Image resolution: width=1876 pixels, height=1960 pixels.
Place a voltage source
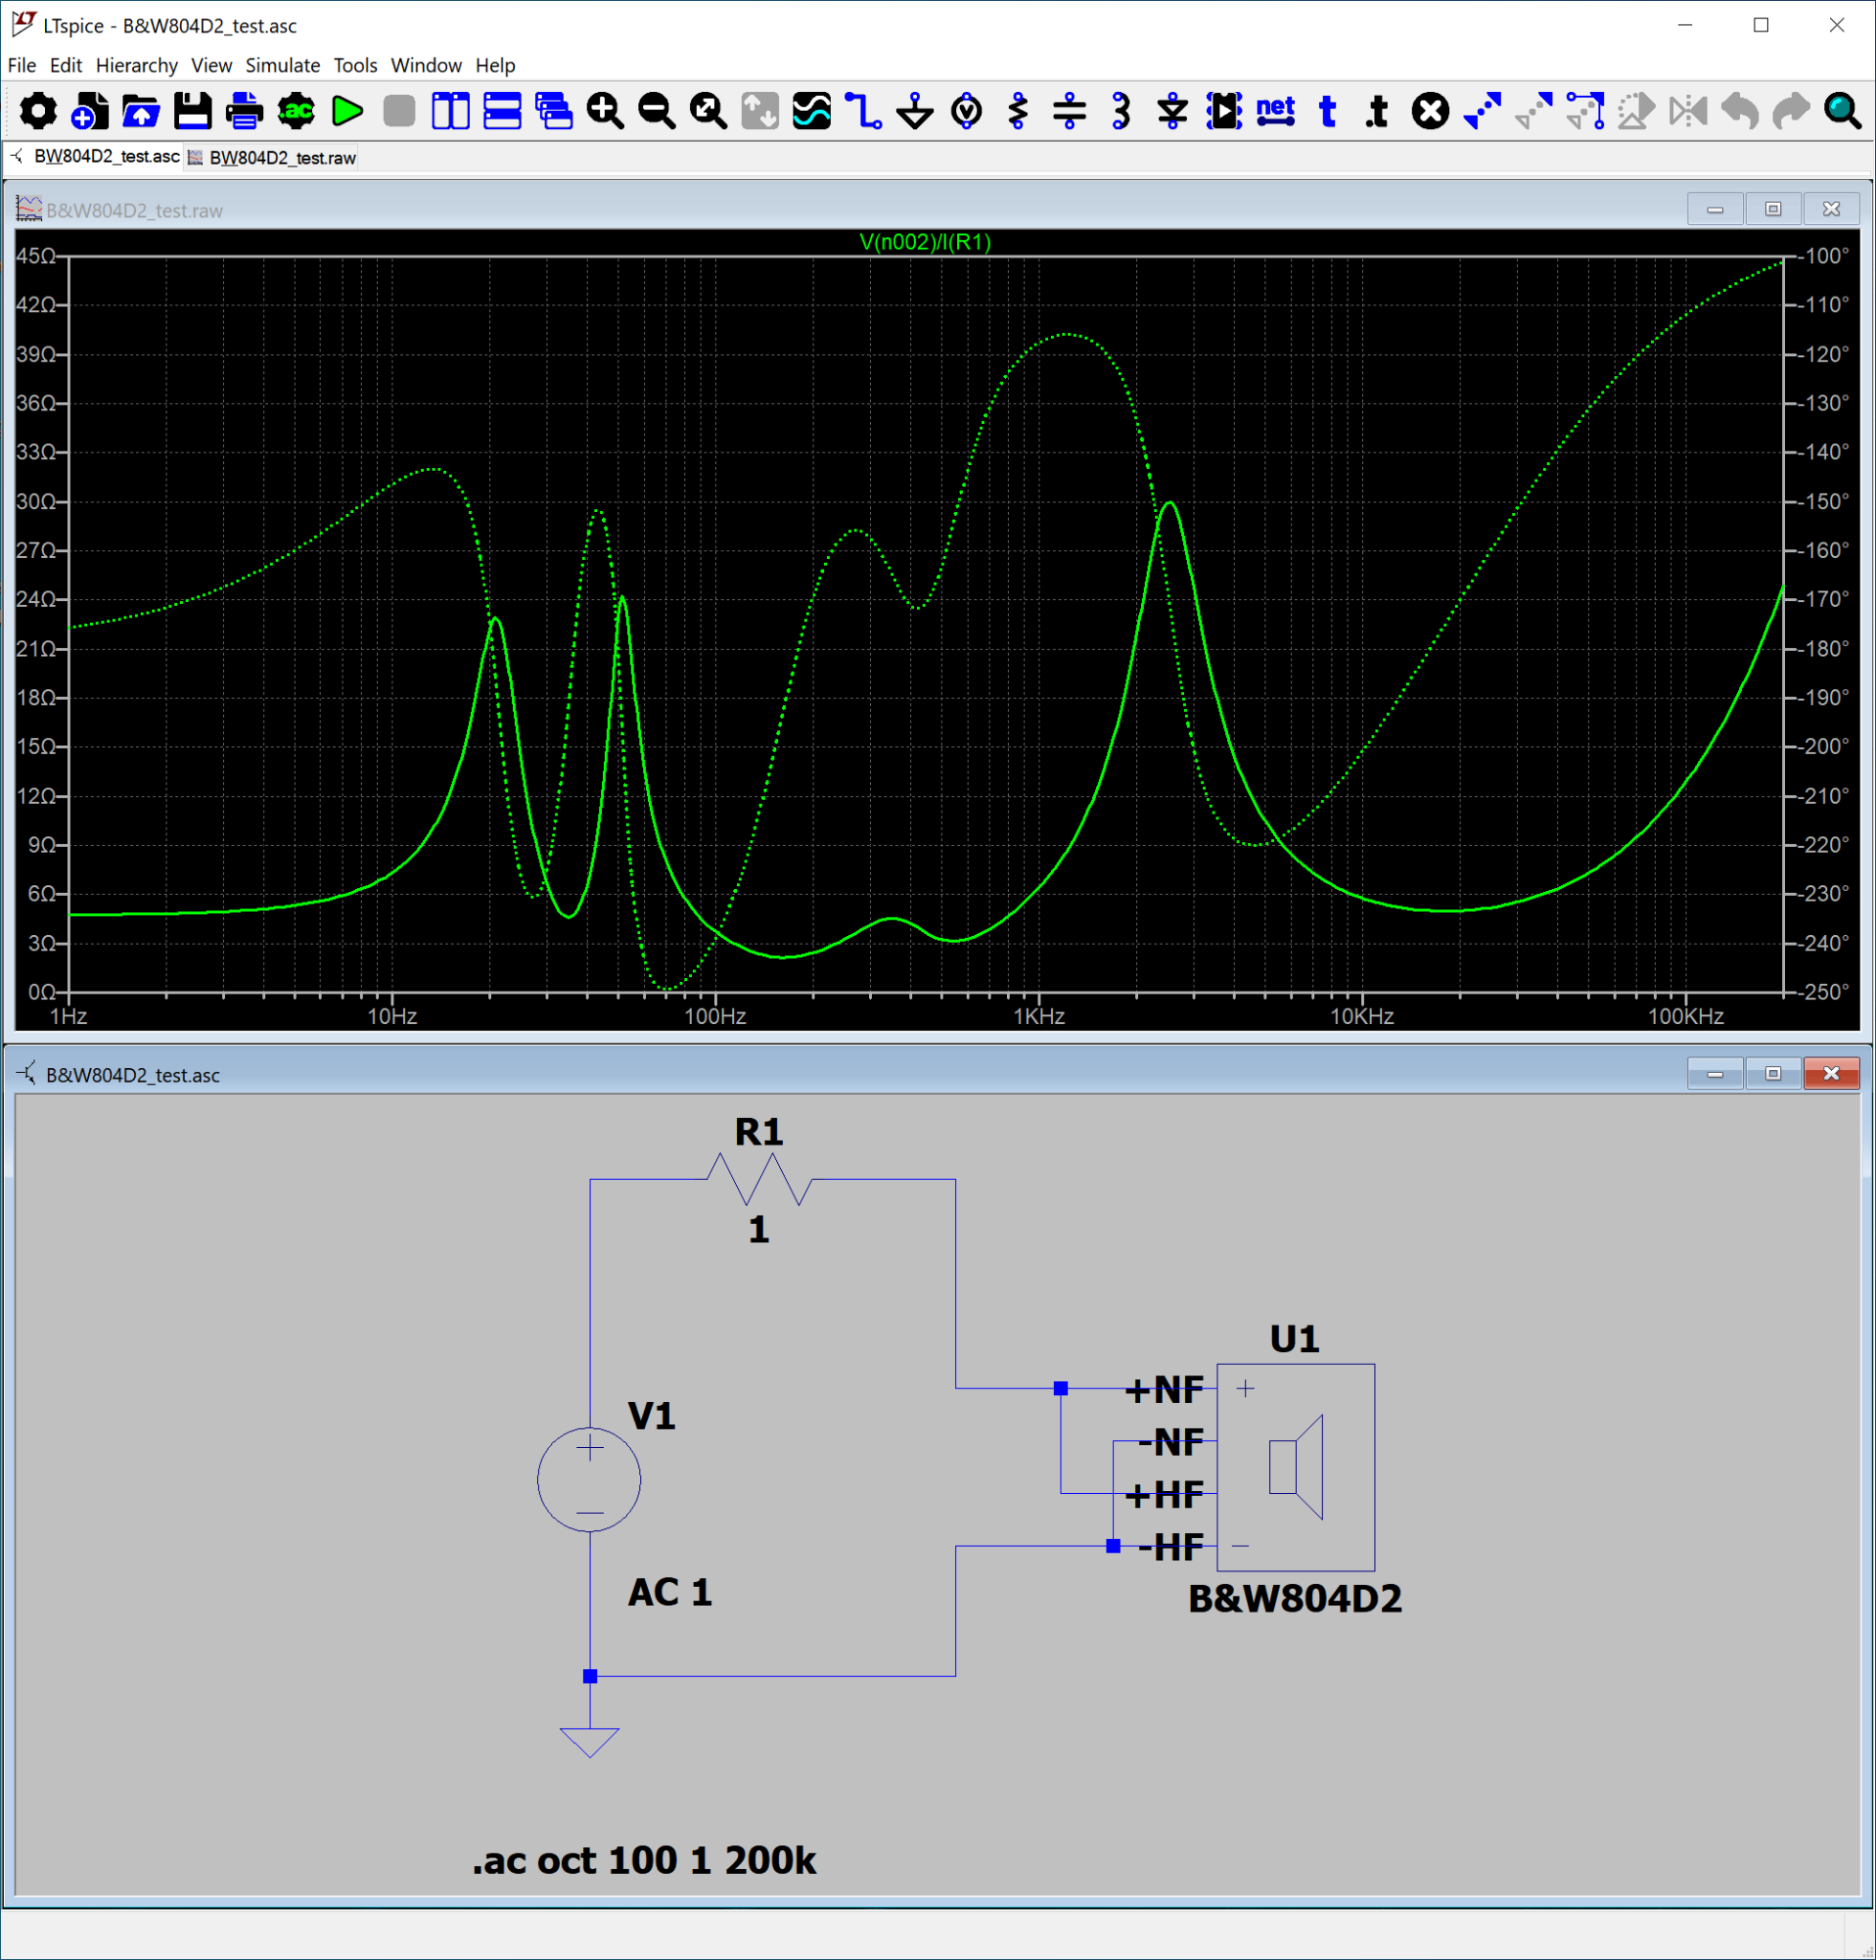pyautogui.click(x=967, y=111)
